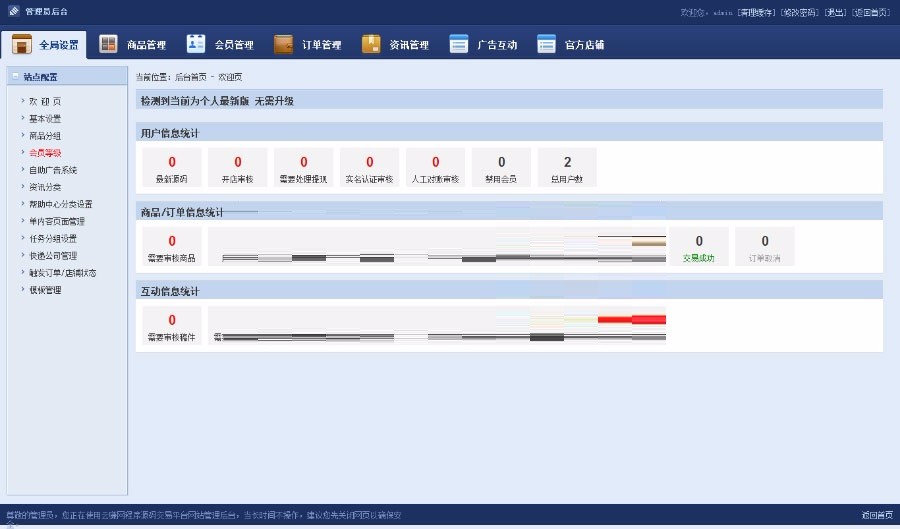Open 快递公司管理 in the sidebar
Screen dimensions: 900x529
click(53, 256)
